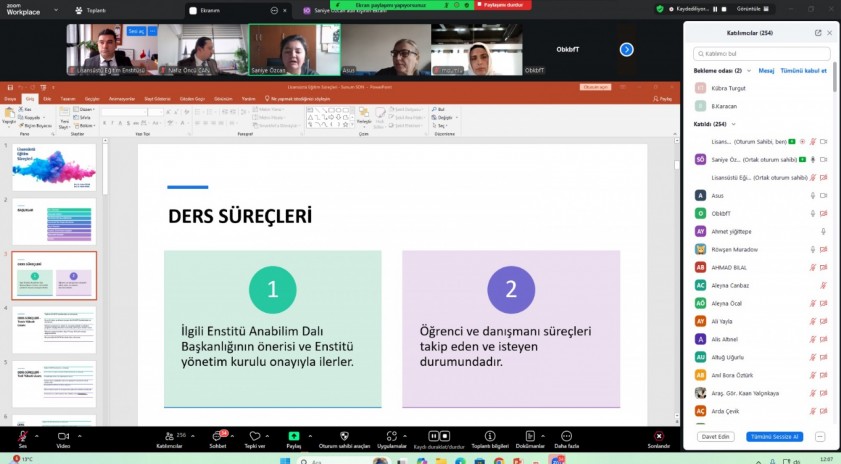Click the Tepki ver reactions icon

point(254,437)
